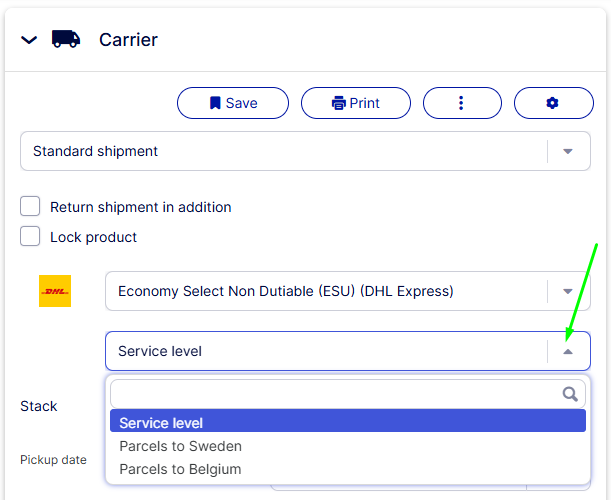Expand the Economy Select Non Dutiable dropdown
The width and height of the screenshot is (611, 500).
click(x=568, y=291)
